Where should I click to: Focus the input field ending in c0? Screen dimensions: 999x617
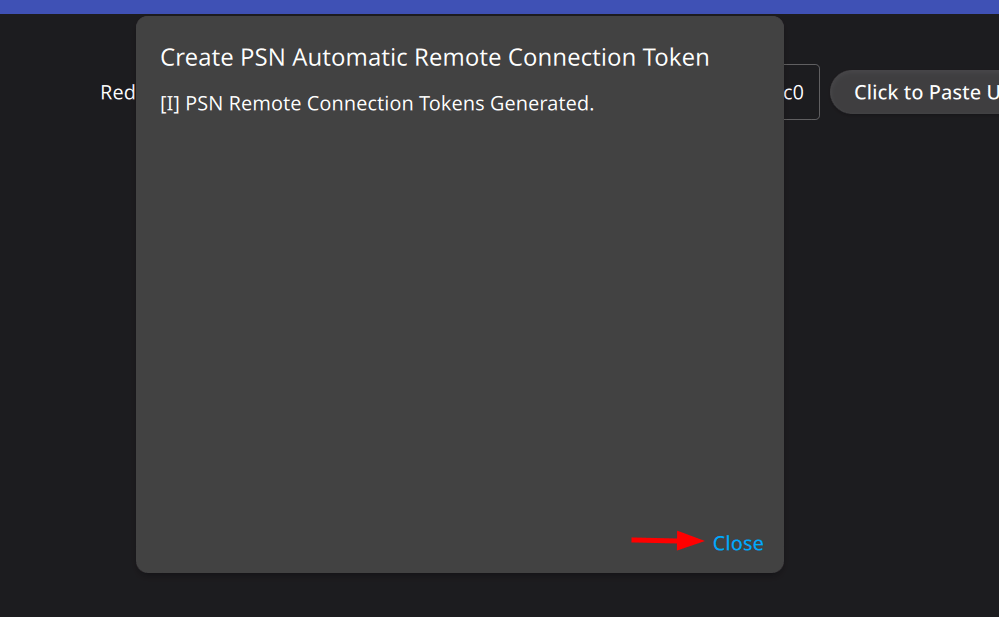tap(801, 92)
